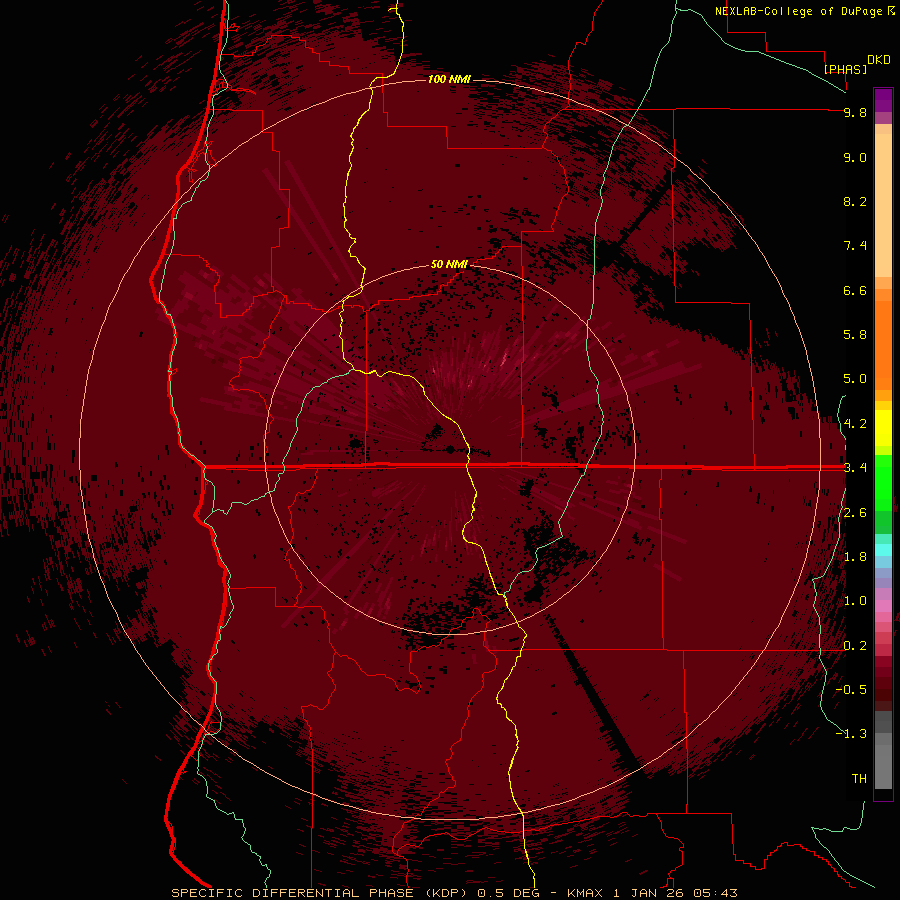Click the 100 NMI range ring label

click(x=449, y=79)
